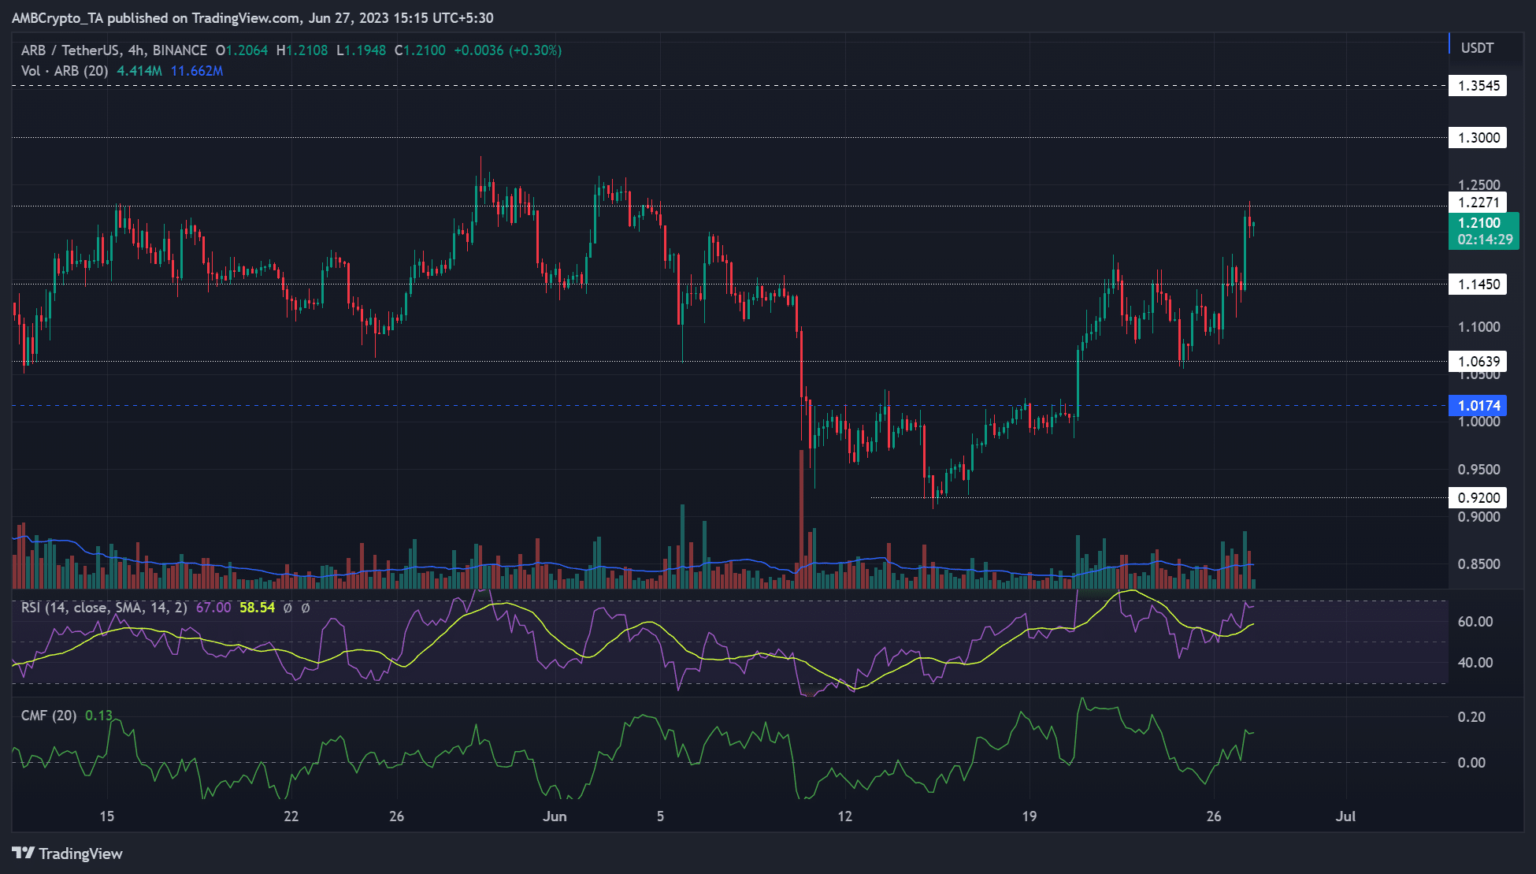
Task: Click the blue 11.662M volume MA value
Action: coord(197,71)
